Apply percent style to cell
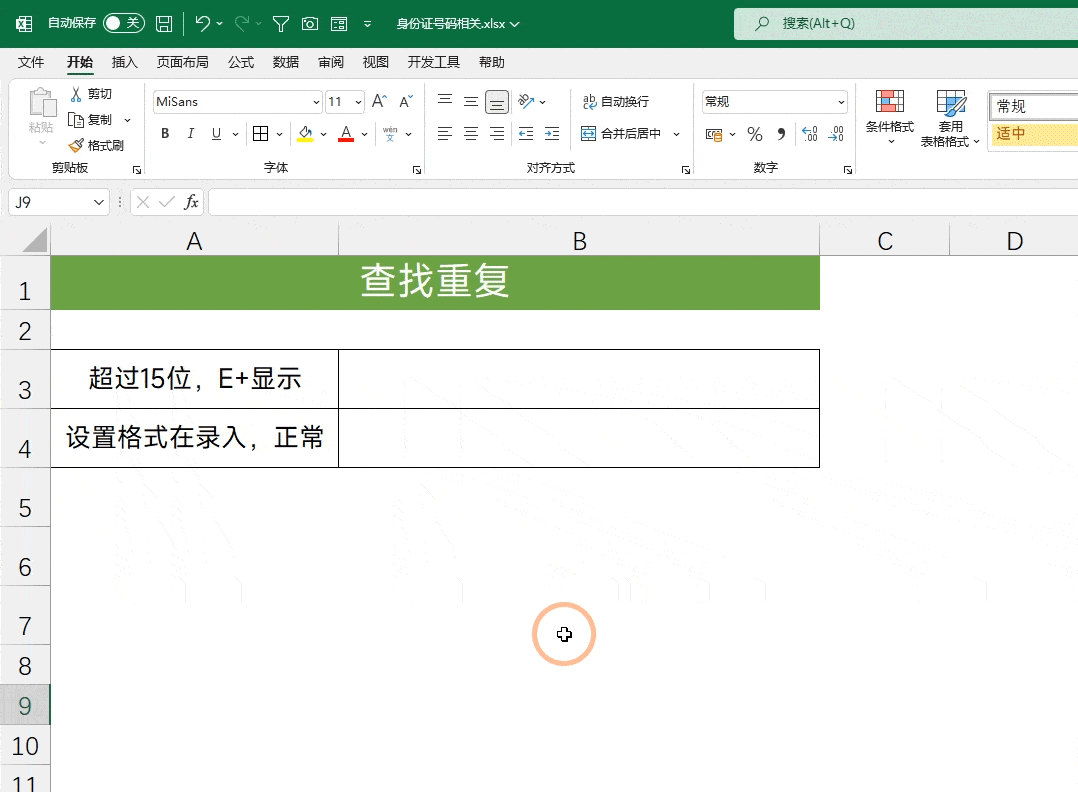 tap(755, 134)
